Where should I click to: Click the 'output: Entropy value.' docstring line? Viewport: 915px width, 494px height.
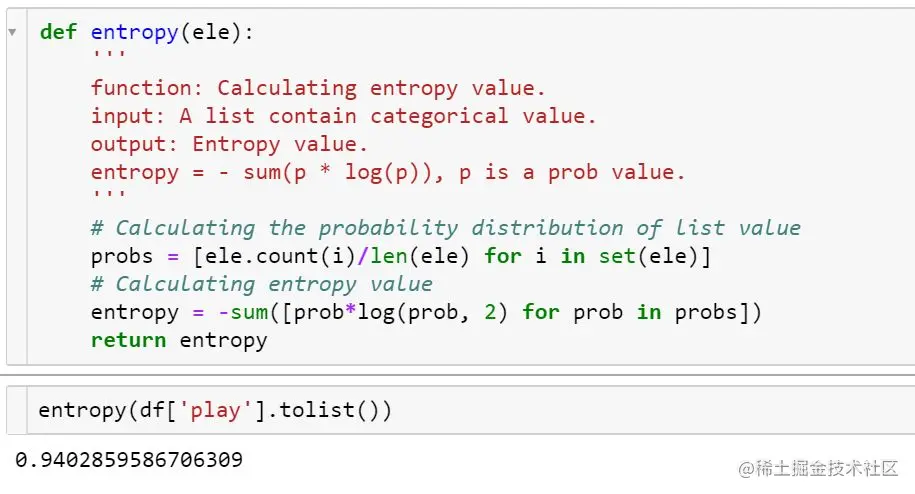[229, 144]
